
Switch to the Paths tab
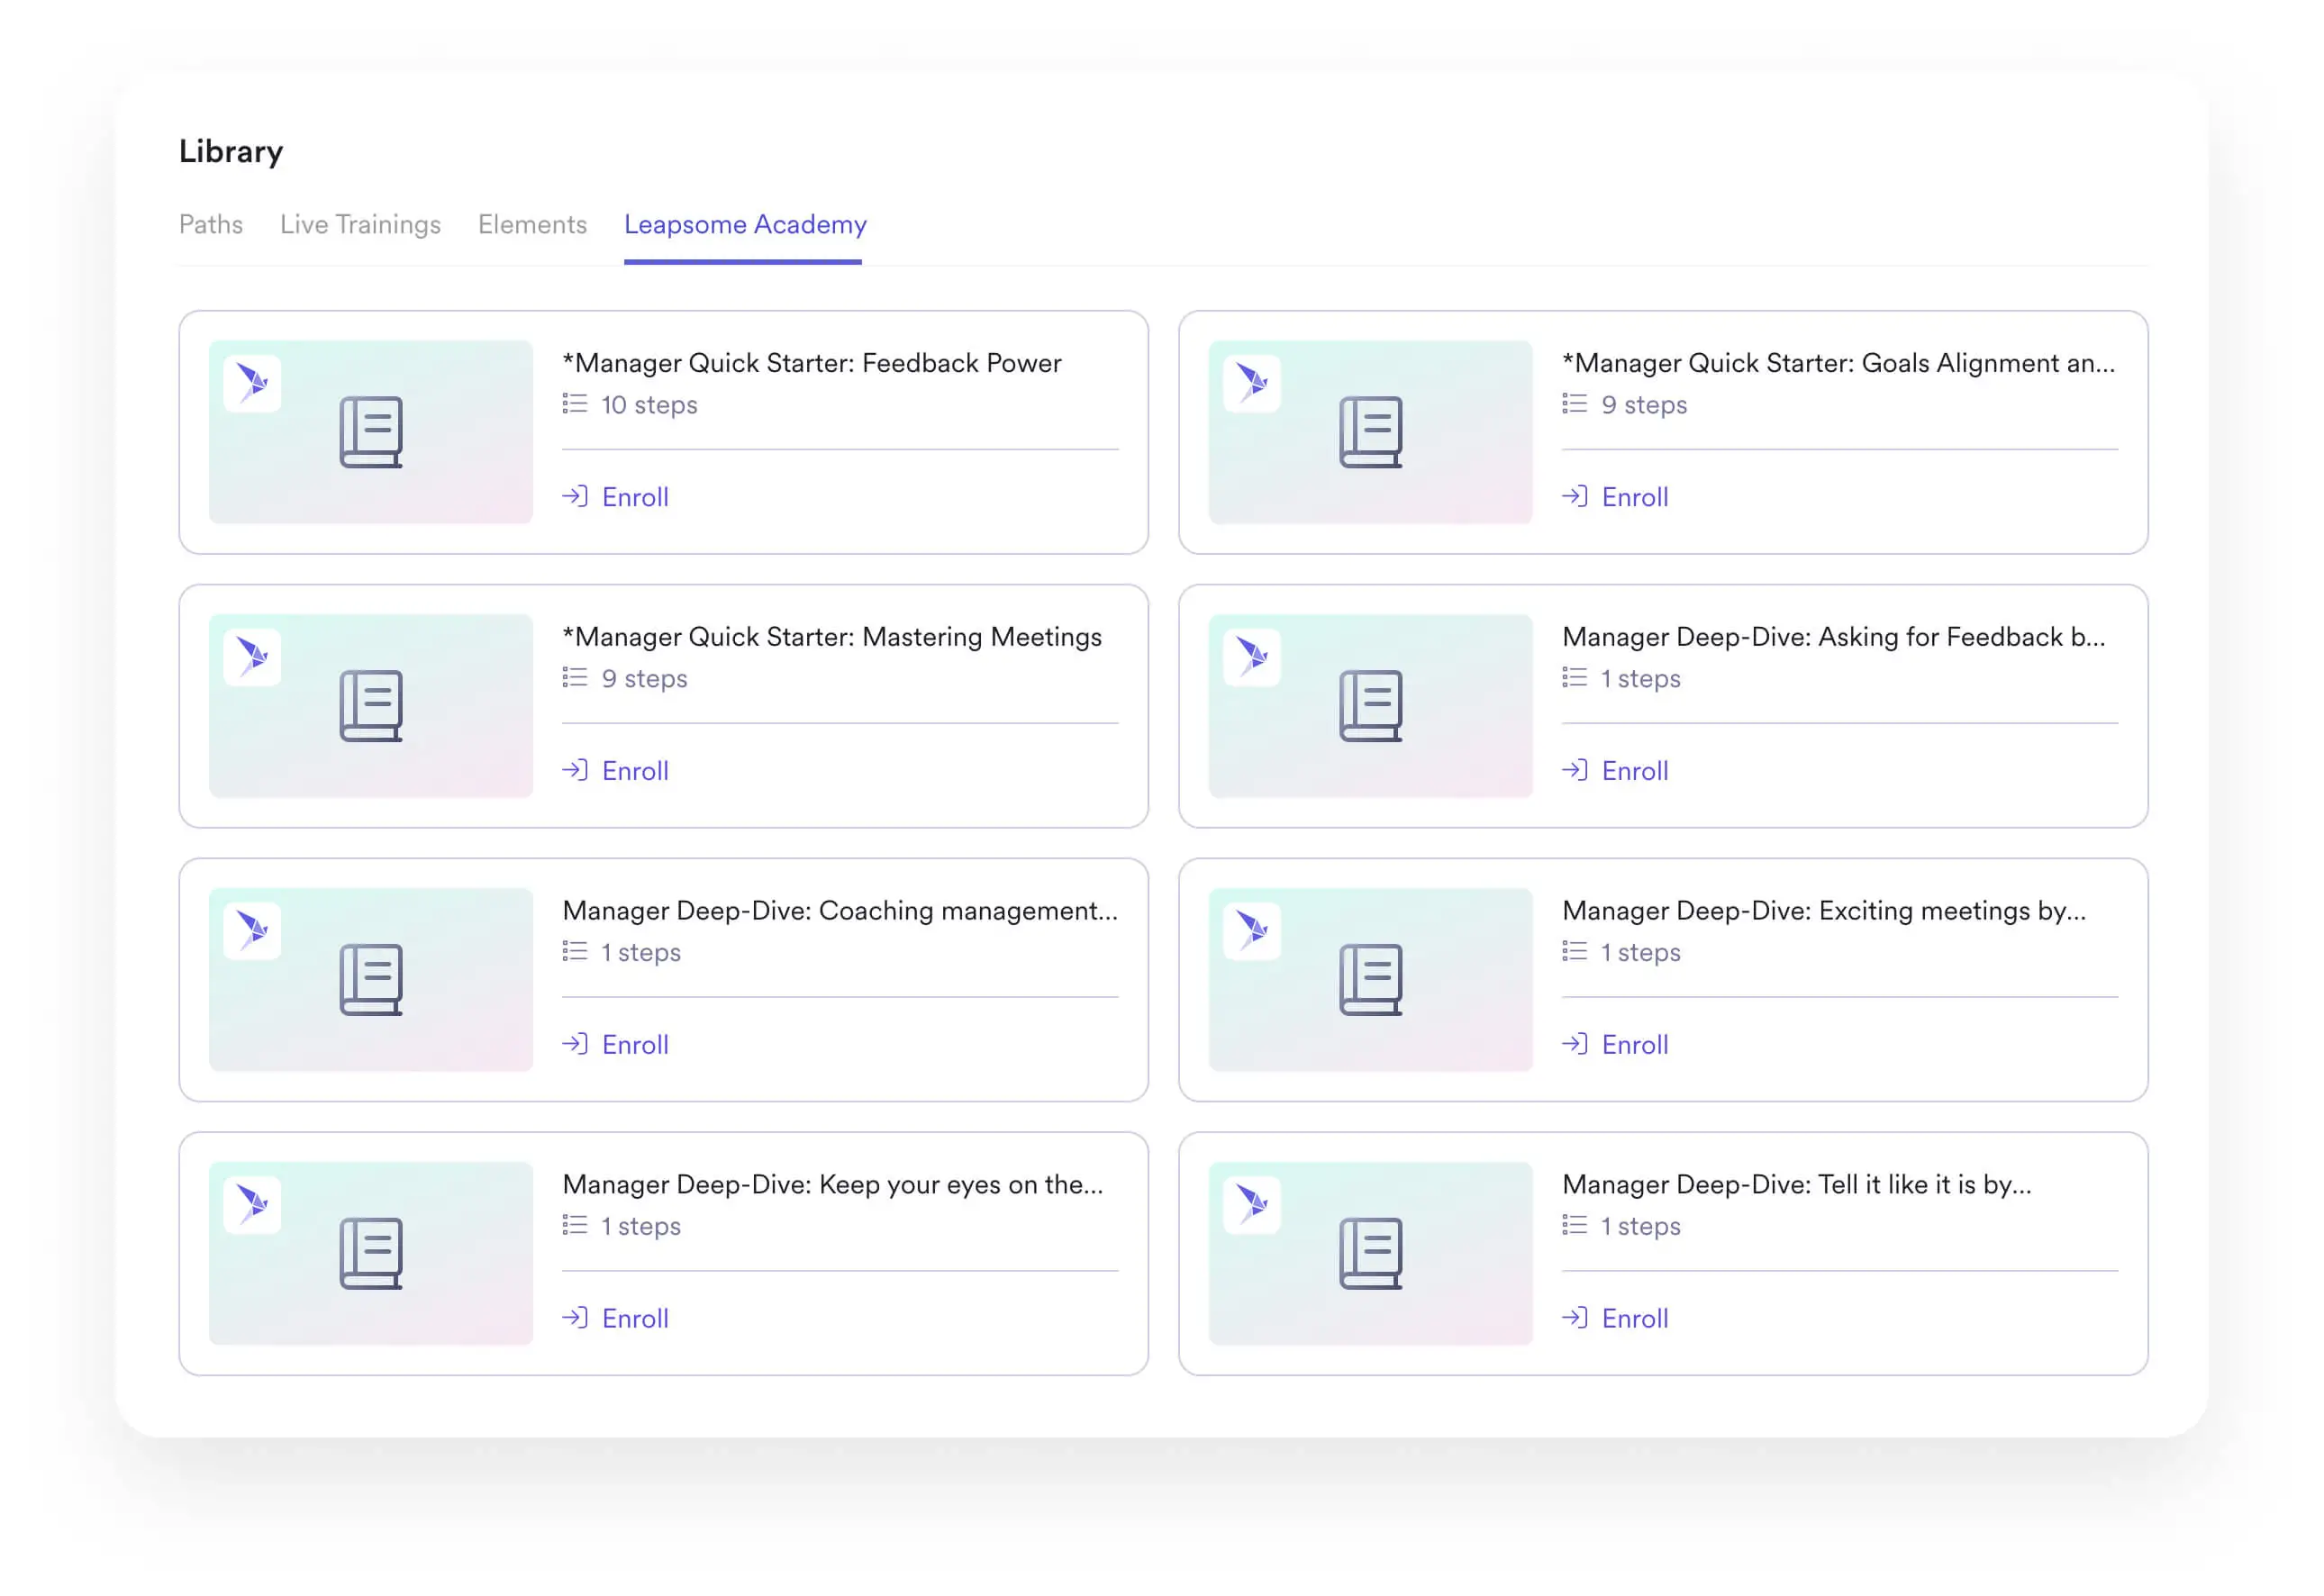point(211,224)
